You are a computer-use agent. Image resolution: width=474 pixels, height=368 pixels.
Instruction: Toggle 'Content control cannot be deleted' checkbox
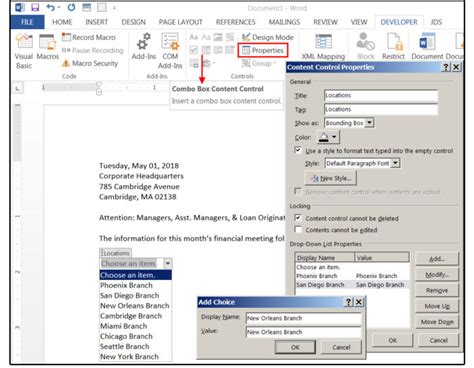click(x=298, y=218)
